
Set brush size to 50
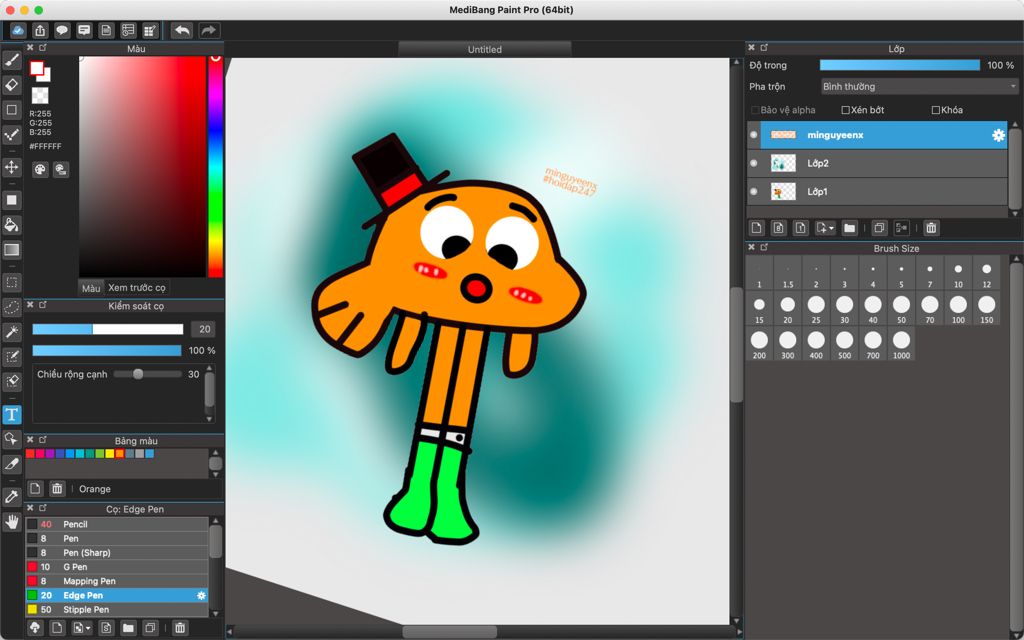coord(901,309)
